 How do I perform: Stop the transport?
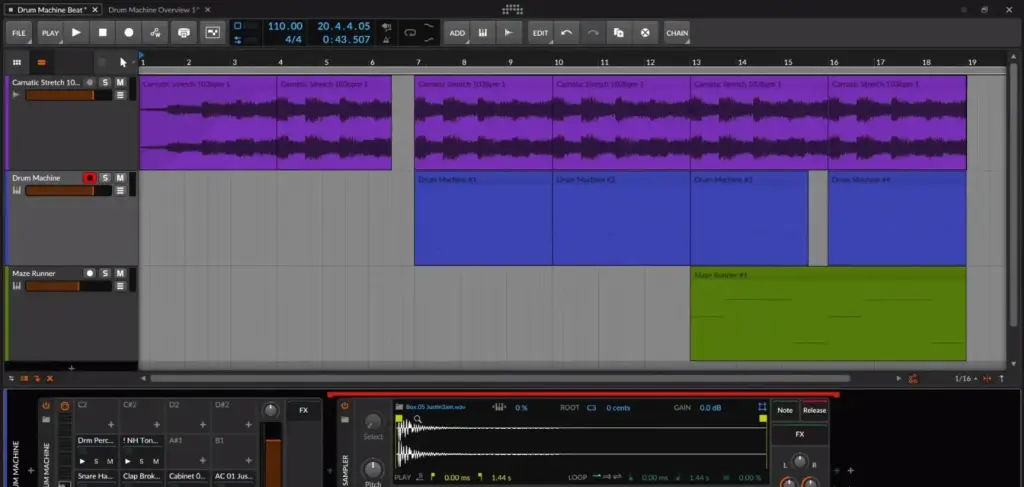103,33
